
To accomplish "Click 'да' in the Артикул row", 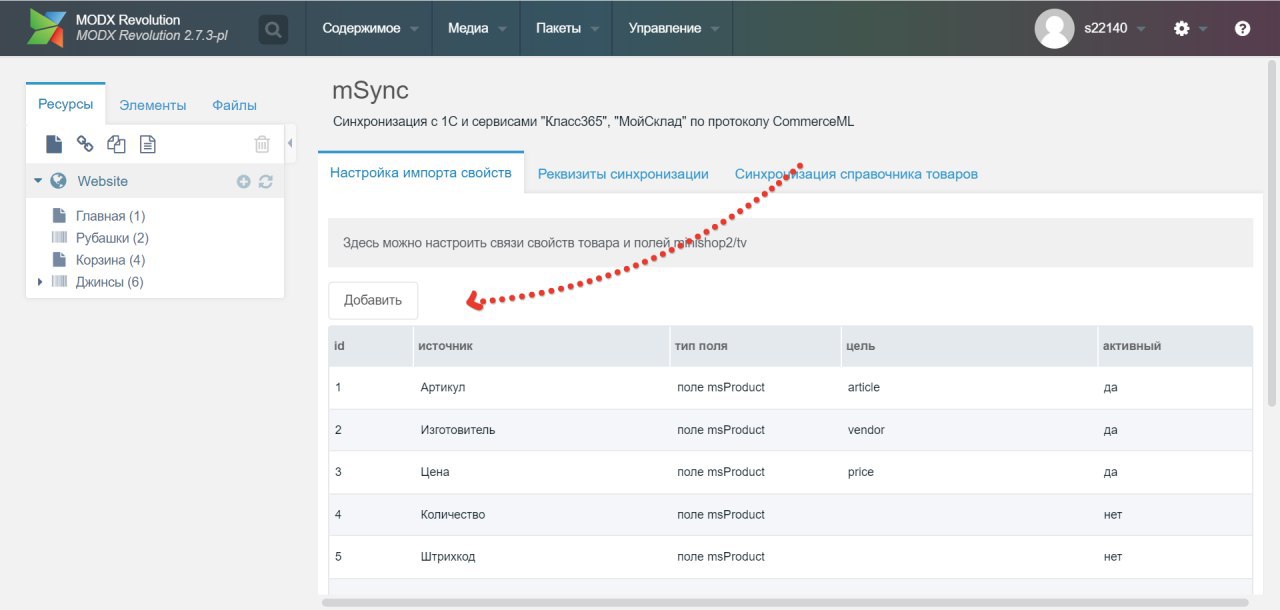I will pyautogui.click(x=1110, y=387).
